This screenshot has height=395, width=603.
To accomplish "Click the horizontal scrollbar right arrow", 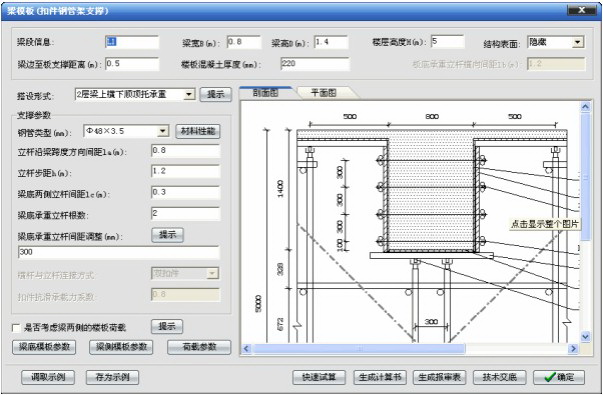I will (574, 349).
